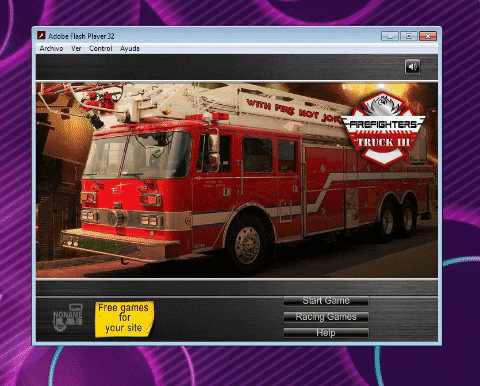Click the NONAME LAB logo
The image size is (480, 386).
click(x=68, y=317)
